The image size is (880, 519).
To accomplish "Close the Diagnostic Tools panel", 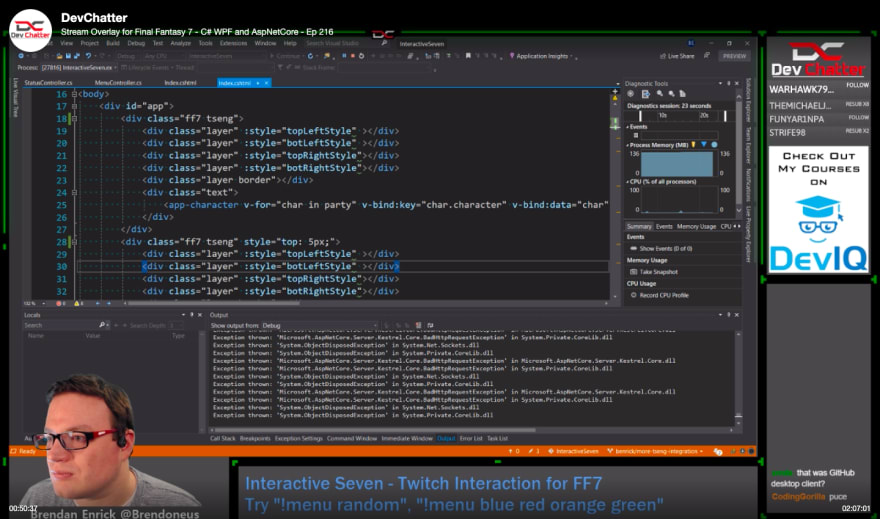I will (x=737, y=84).
